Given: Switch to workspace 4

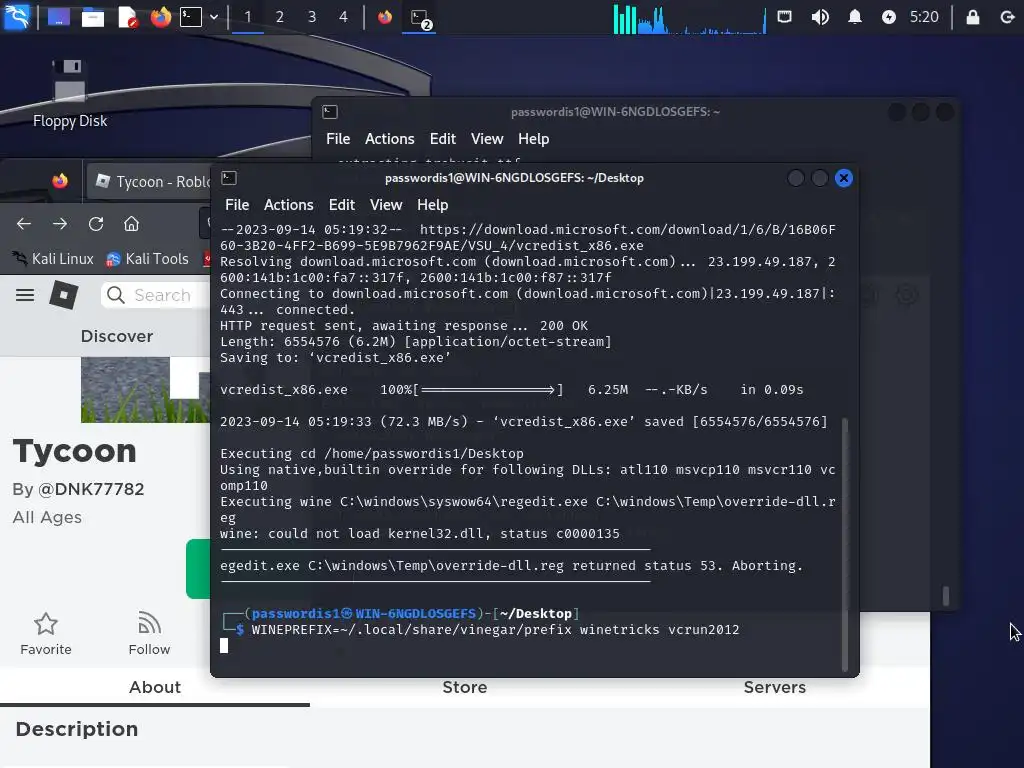Looking at the screenshot, I should point(344,17).
